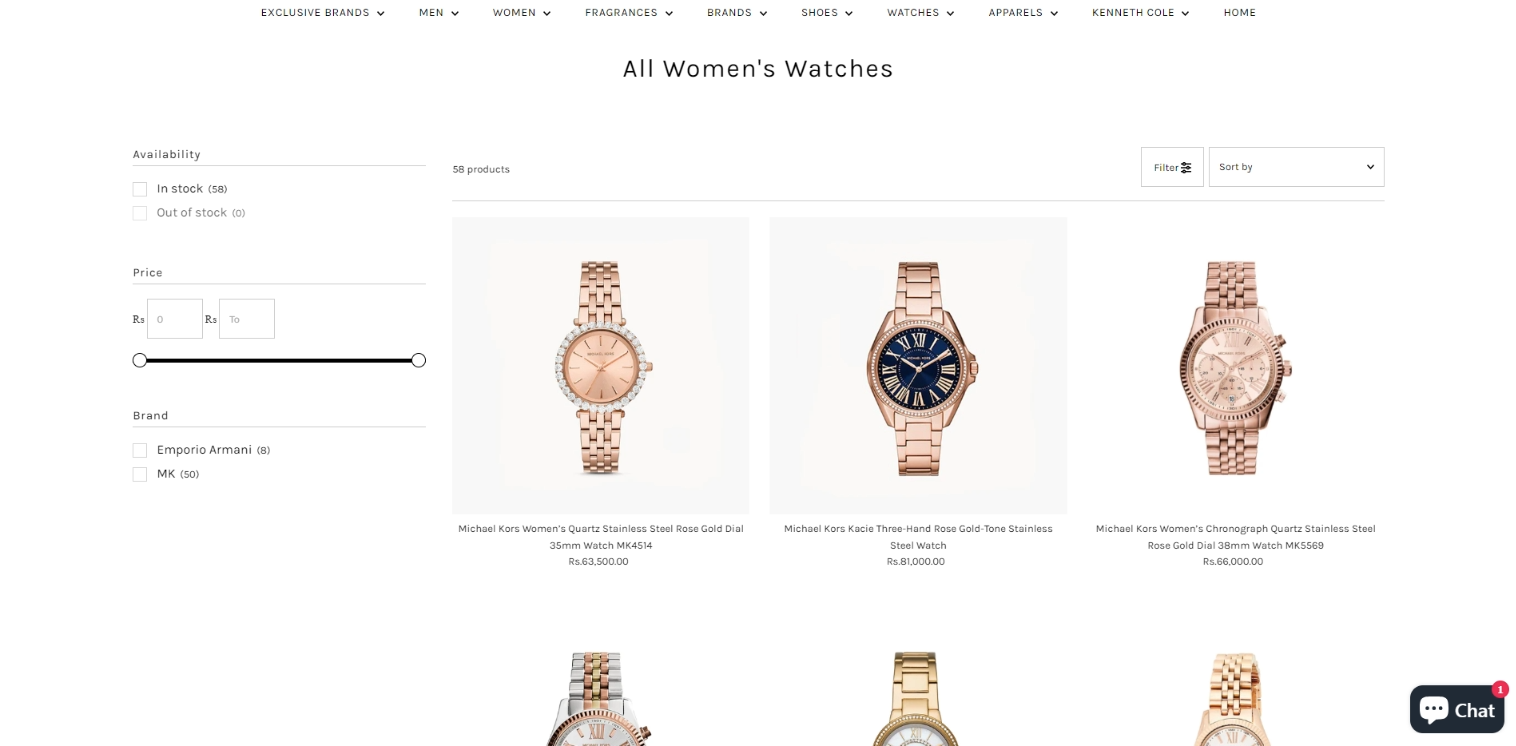Expand the Exclusive Brands menu

(322, 13)
